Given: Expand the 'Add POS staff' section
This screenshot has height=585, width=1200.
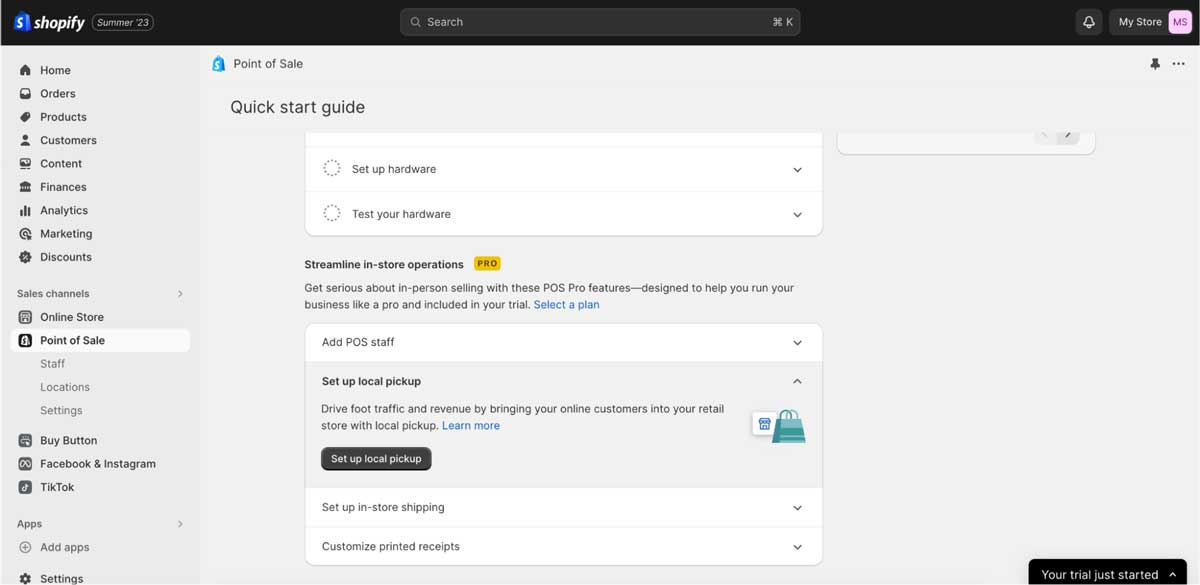Looking at the screenshot, I should [797, 342].
